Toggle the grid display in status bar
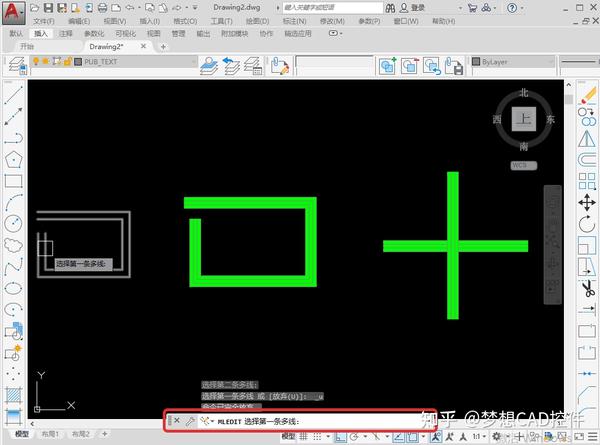The height and width of the screenshot is (445, 600). 303,436
